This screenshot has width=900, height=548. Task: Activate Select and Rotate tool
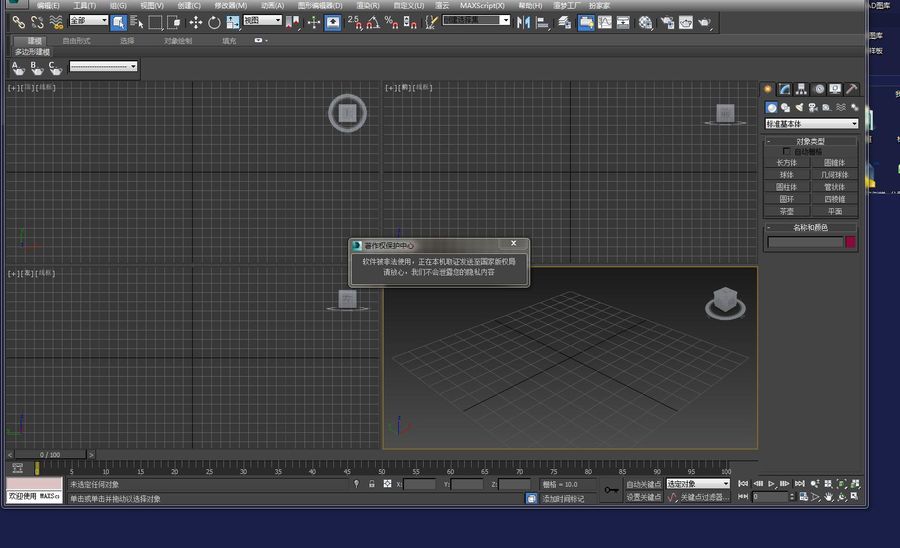[x=214, y=22]
